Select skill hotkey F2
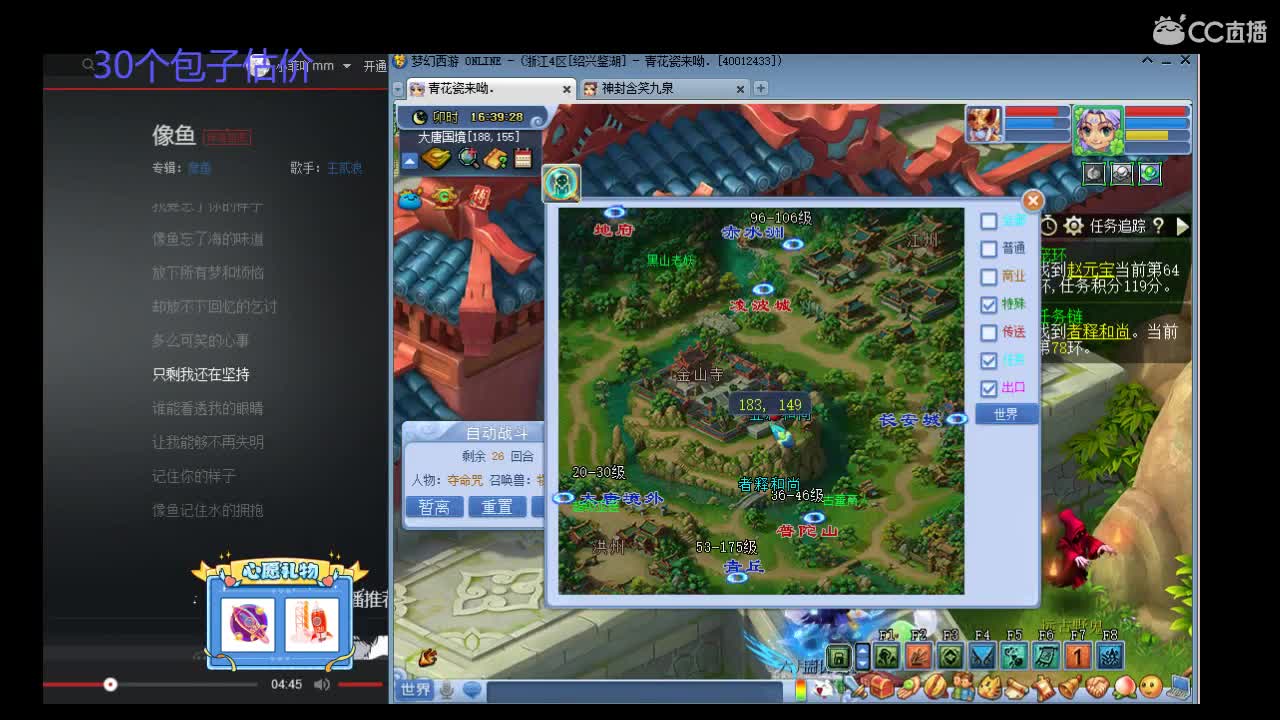Screen dimensions: 1280x720 tap(918, 656)
